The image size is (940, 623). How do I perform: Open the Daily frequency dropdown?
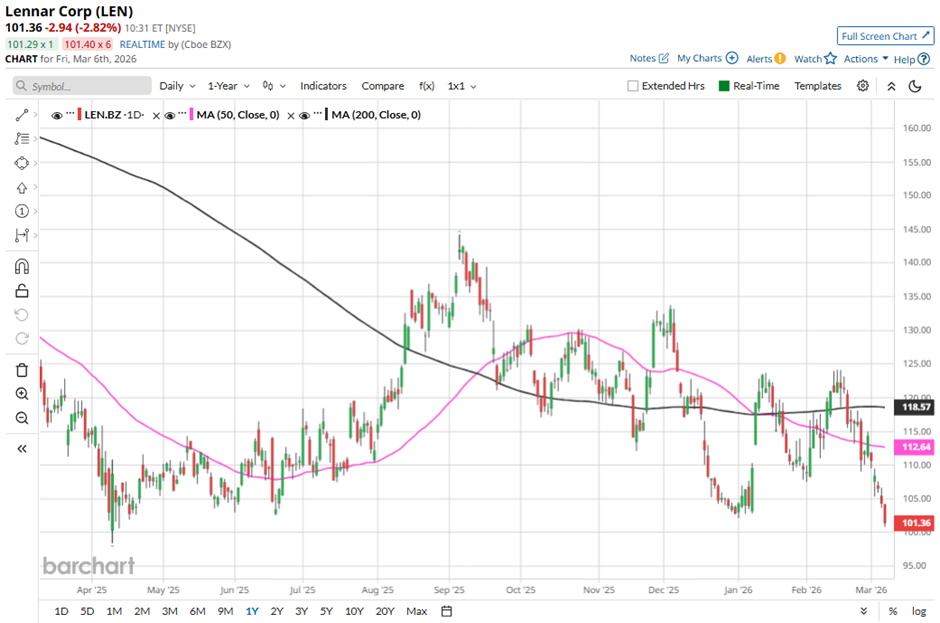click(x=177, y=86)
